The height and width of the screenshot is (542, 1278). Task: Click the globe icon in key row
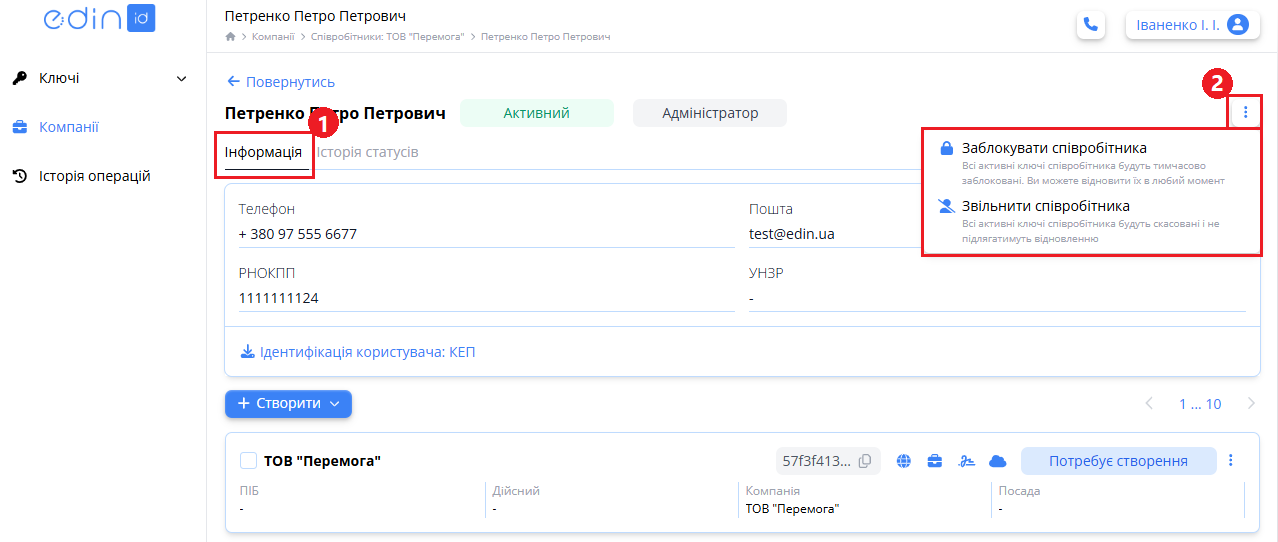[904, 461]
